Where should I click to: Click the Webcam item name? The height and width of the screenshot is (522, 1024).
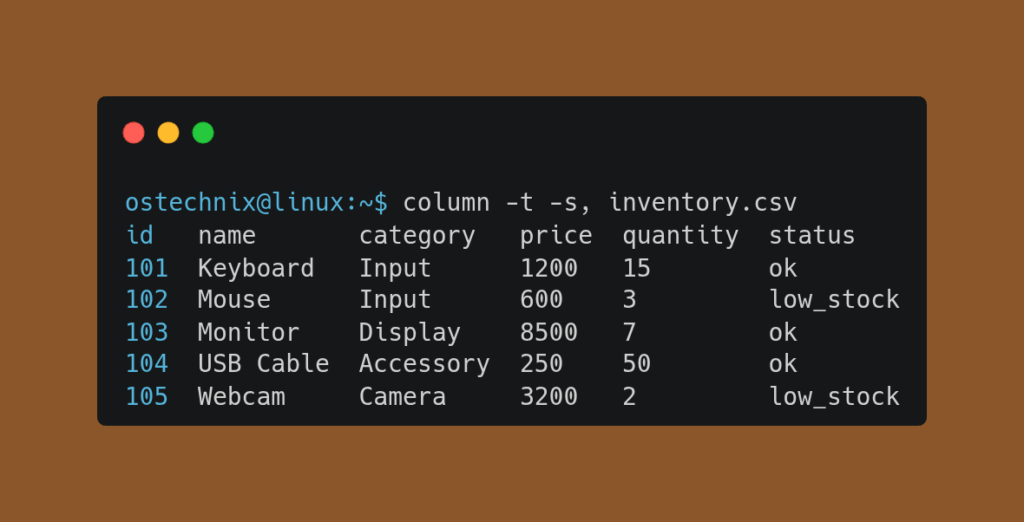(x=241, y=396)
